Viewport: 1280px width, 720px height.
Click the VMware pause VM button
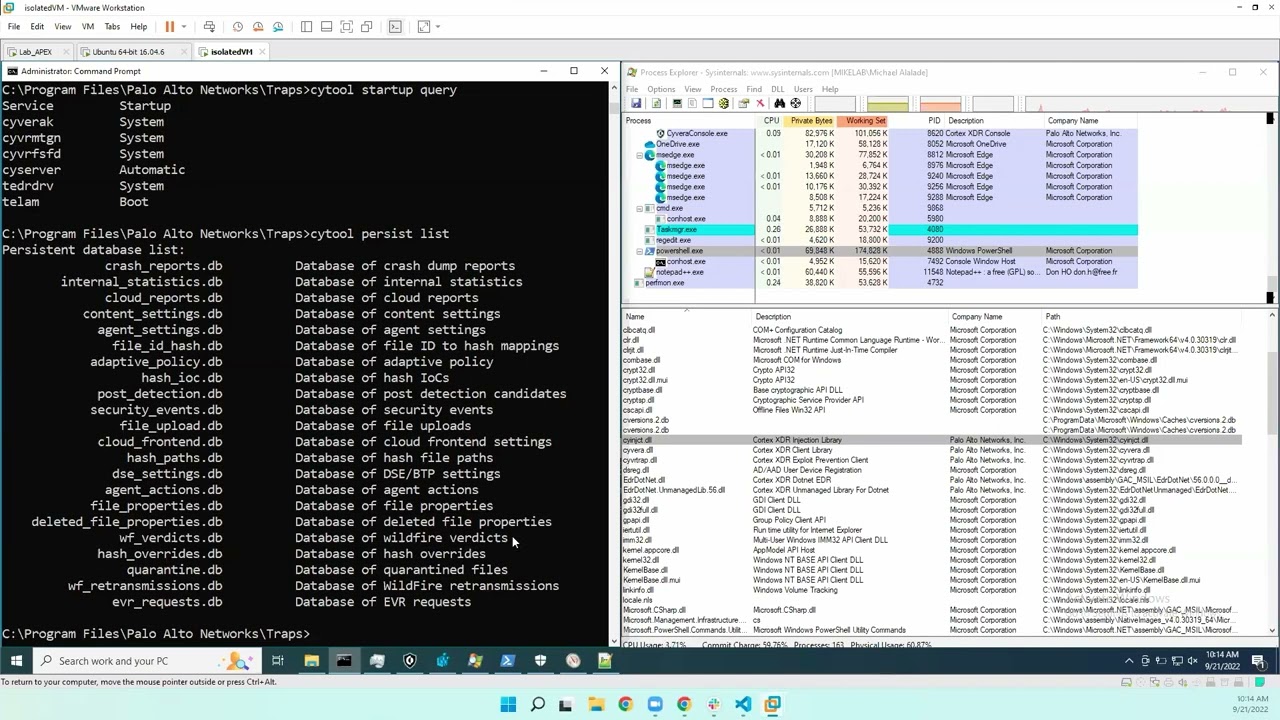point(169,27)
